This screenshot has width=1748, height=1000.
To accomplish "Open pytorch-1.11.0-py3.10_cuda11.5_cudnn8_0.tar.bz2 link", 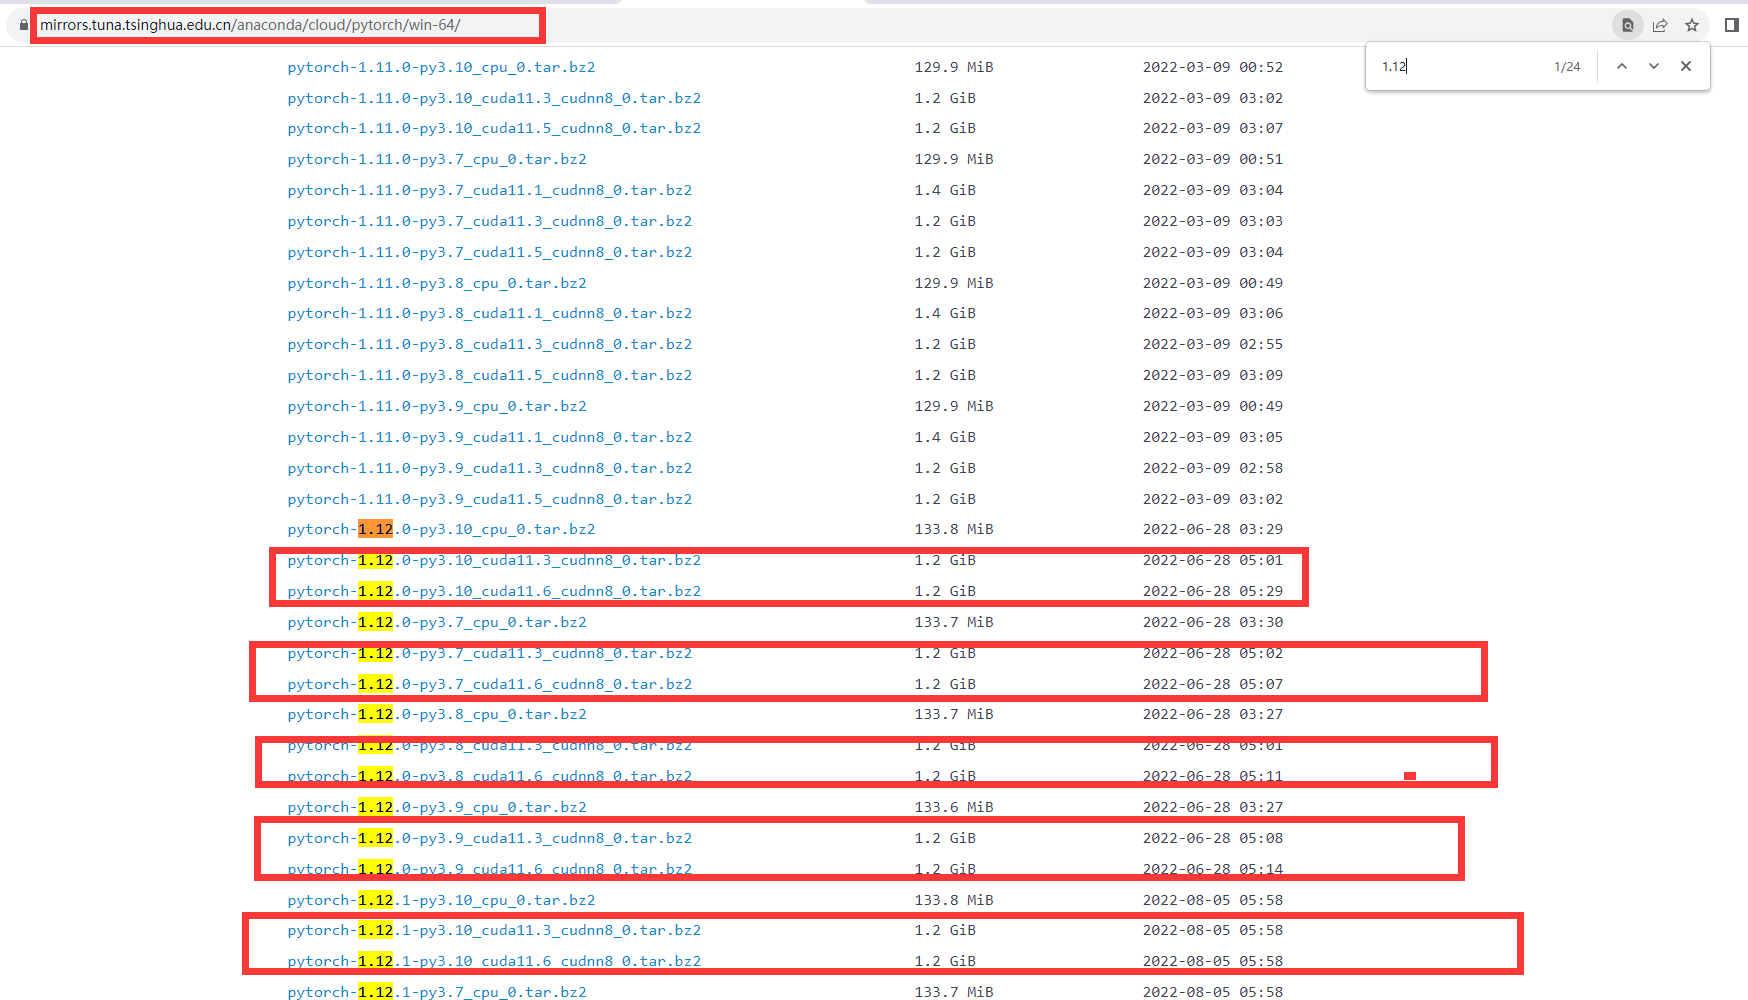I will tap(494, 128).
